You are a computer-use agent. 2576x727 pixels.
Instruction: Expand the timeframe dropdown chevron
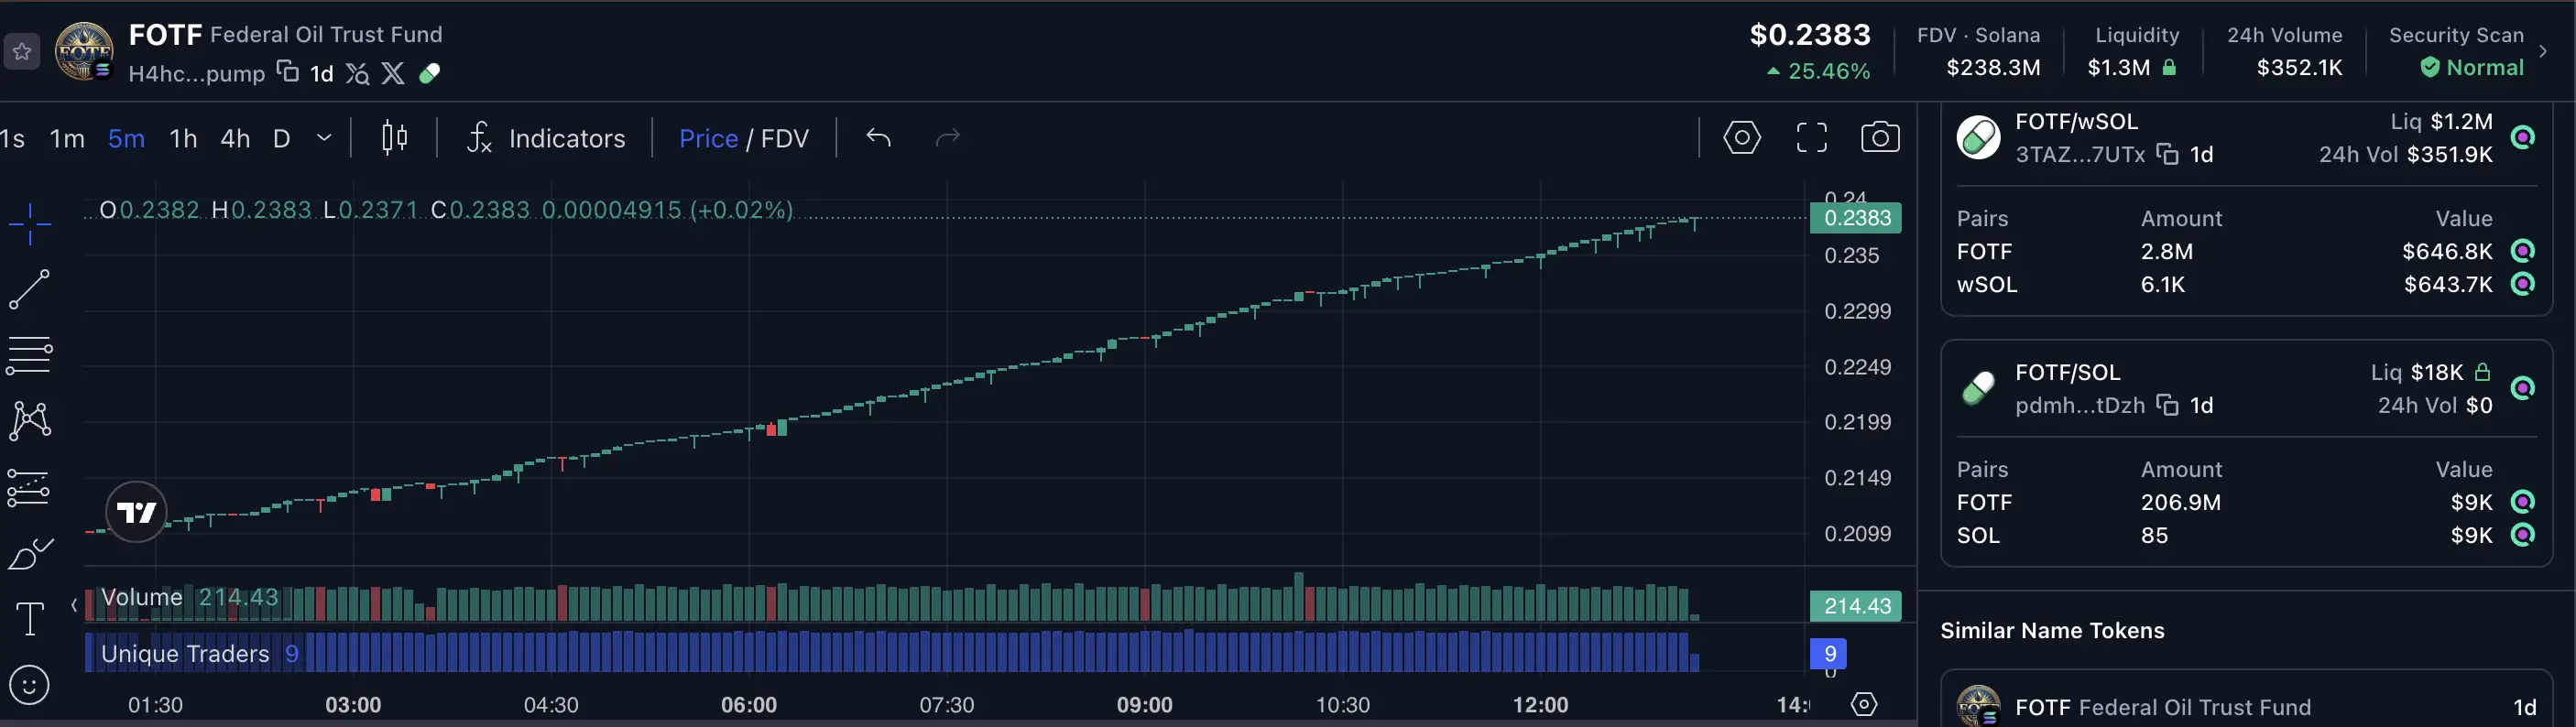click(324, 138)
